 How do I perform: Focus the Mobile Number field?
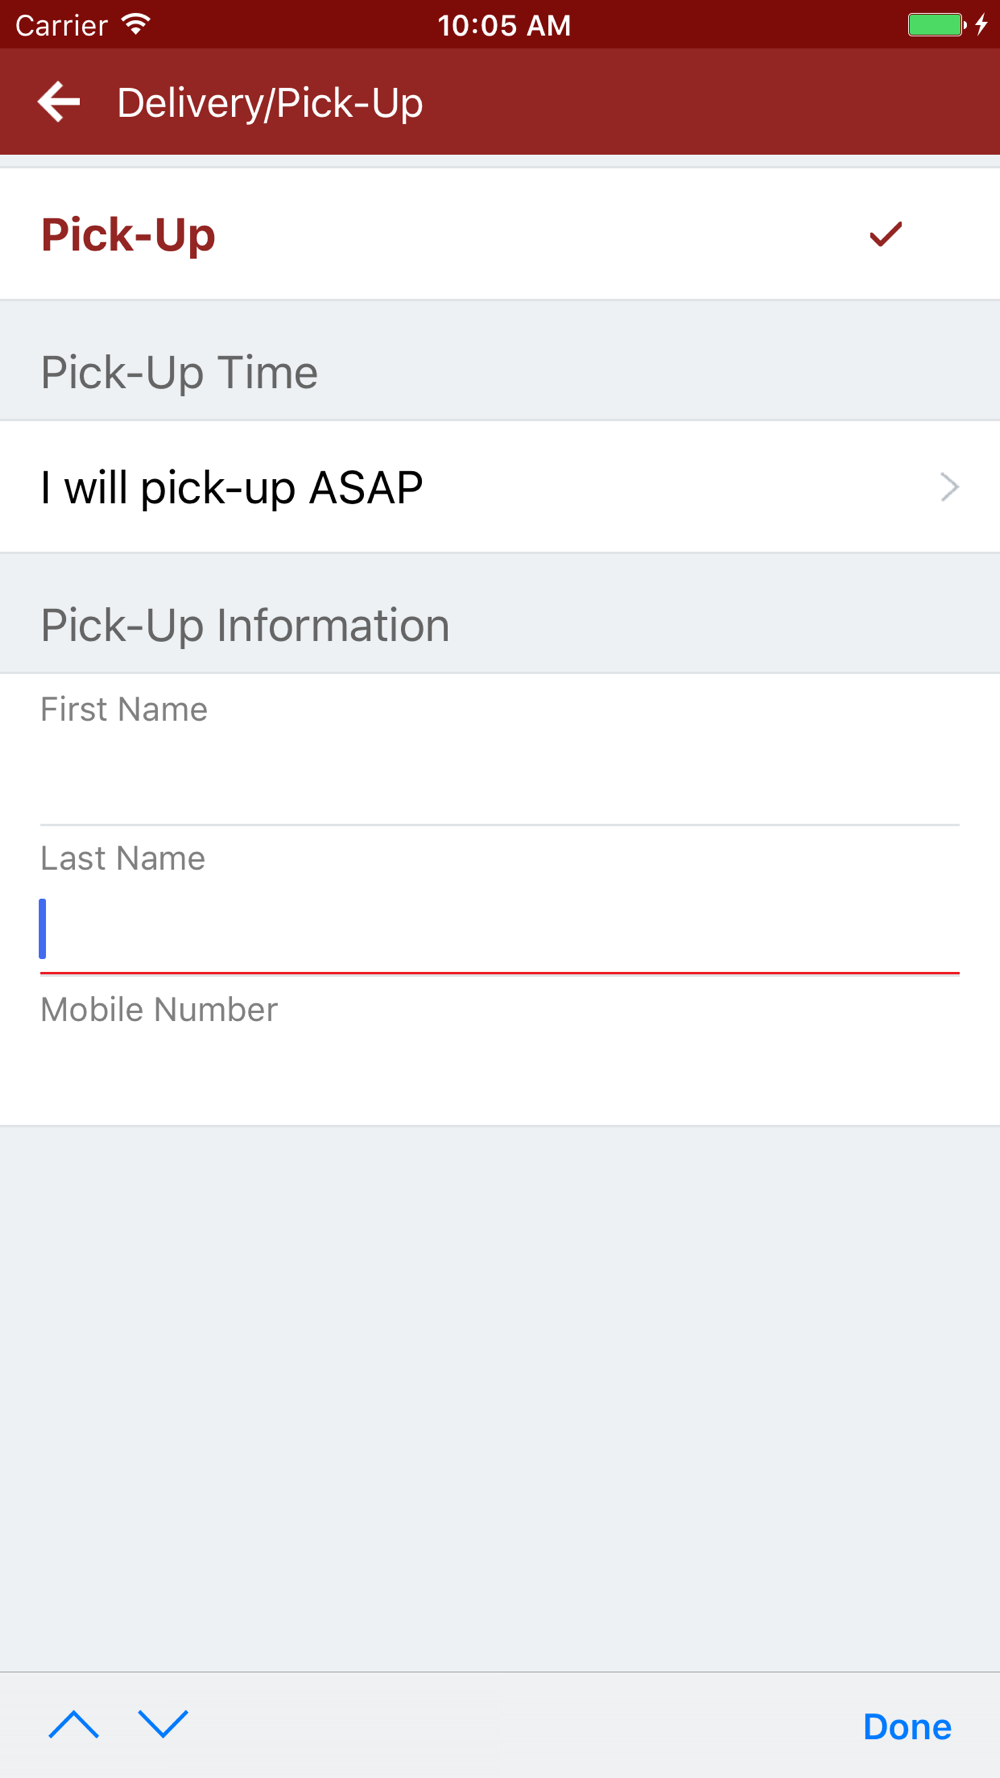[x=500, y=1050]
